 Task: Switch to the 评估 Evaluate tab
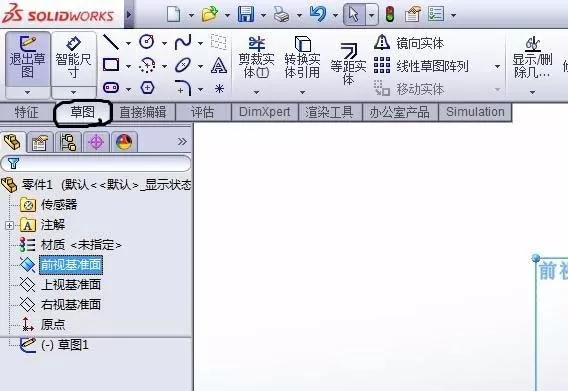click(x=202, y=112)
